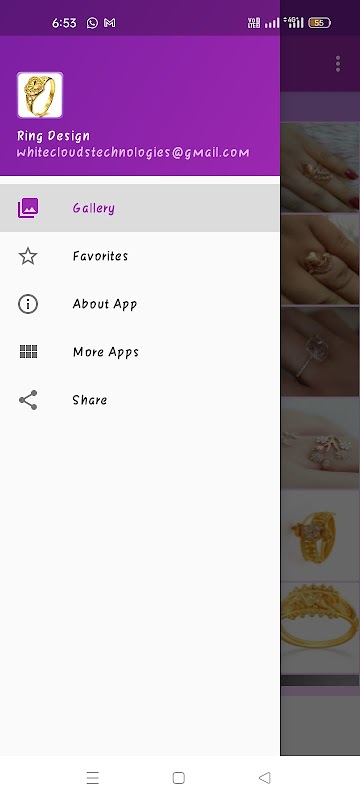360x800 pixels.
Task: Select the Share label in drawer
Action: point(90,400)
